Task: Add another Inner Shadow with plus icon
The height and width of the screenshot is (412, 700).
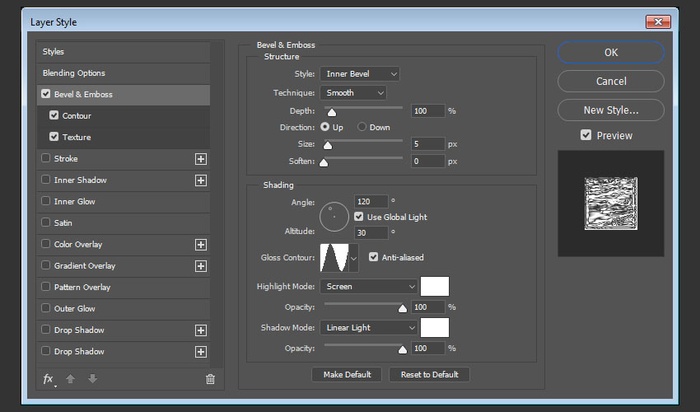Action: pos(200,181)
